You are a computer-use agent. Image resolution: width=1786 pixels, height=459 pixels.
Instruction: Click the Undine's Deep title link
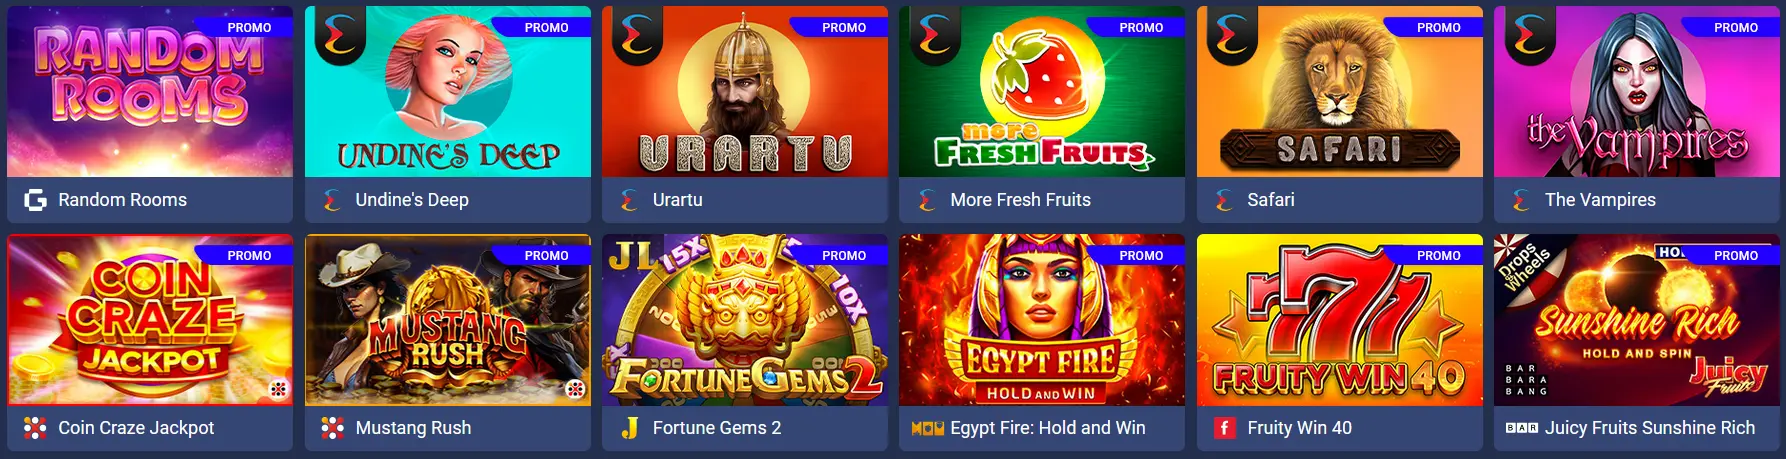click(412, 200)
